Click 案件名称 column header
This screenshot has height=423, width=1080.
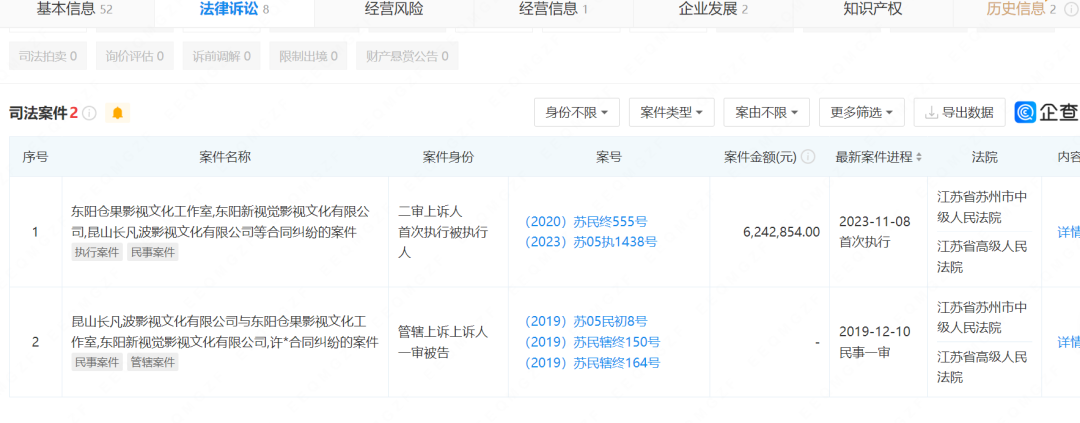click(225, 157)
